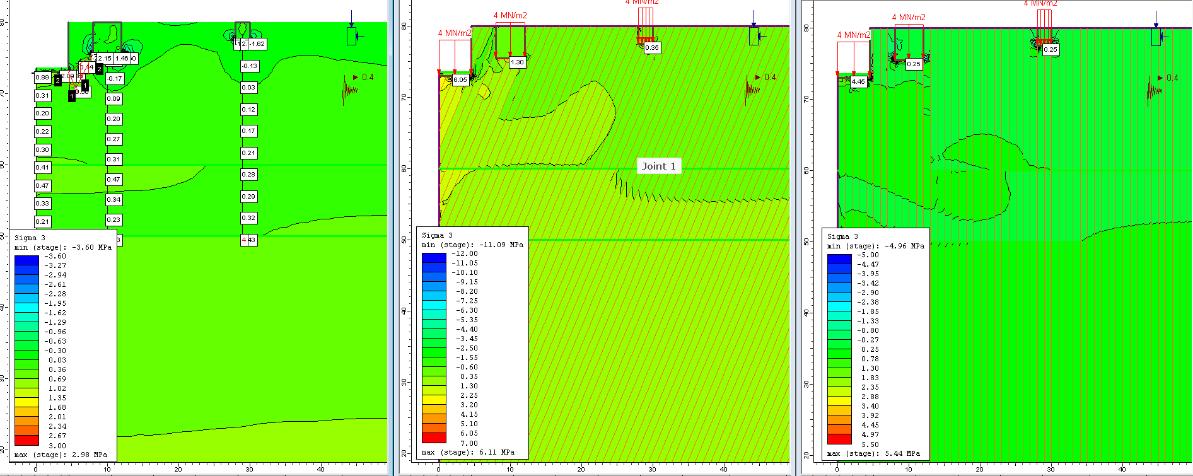Viewport: 1193px width, 476px height.
Task: Click the 0.12 query value in left pane
Action: point(249,109)
